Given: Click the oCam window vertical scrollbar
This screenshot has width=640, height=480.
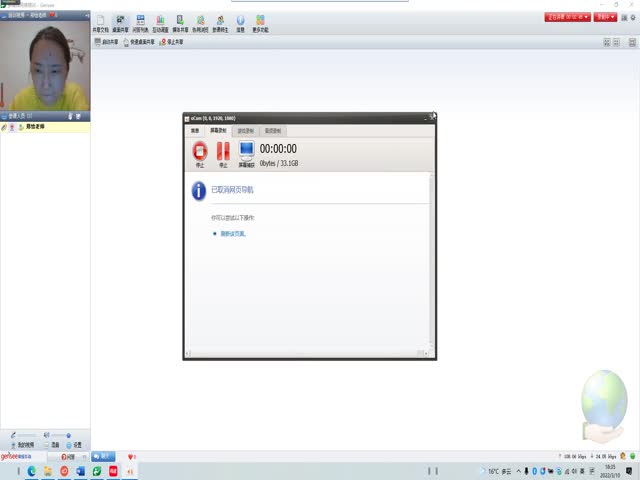Looking at the screenshot, I should [x=432, y=260].
